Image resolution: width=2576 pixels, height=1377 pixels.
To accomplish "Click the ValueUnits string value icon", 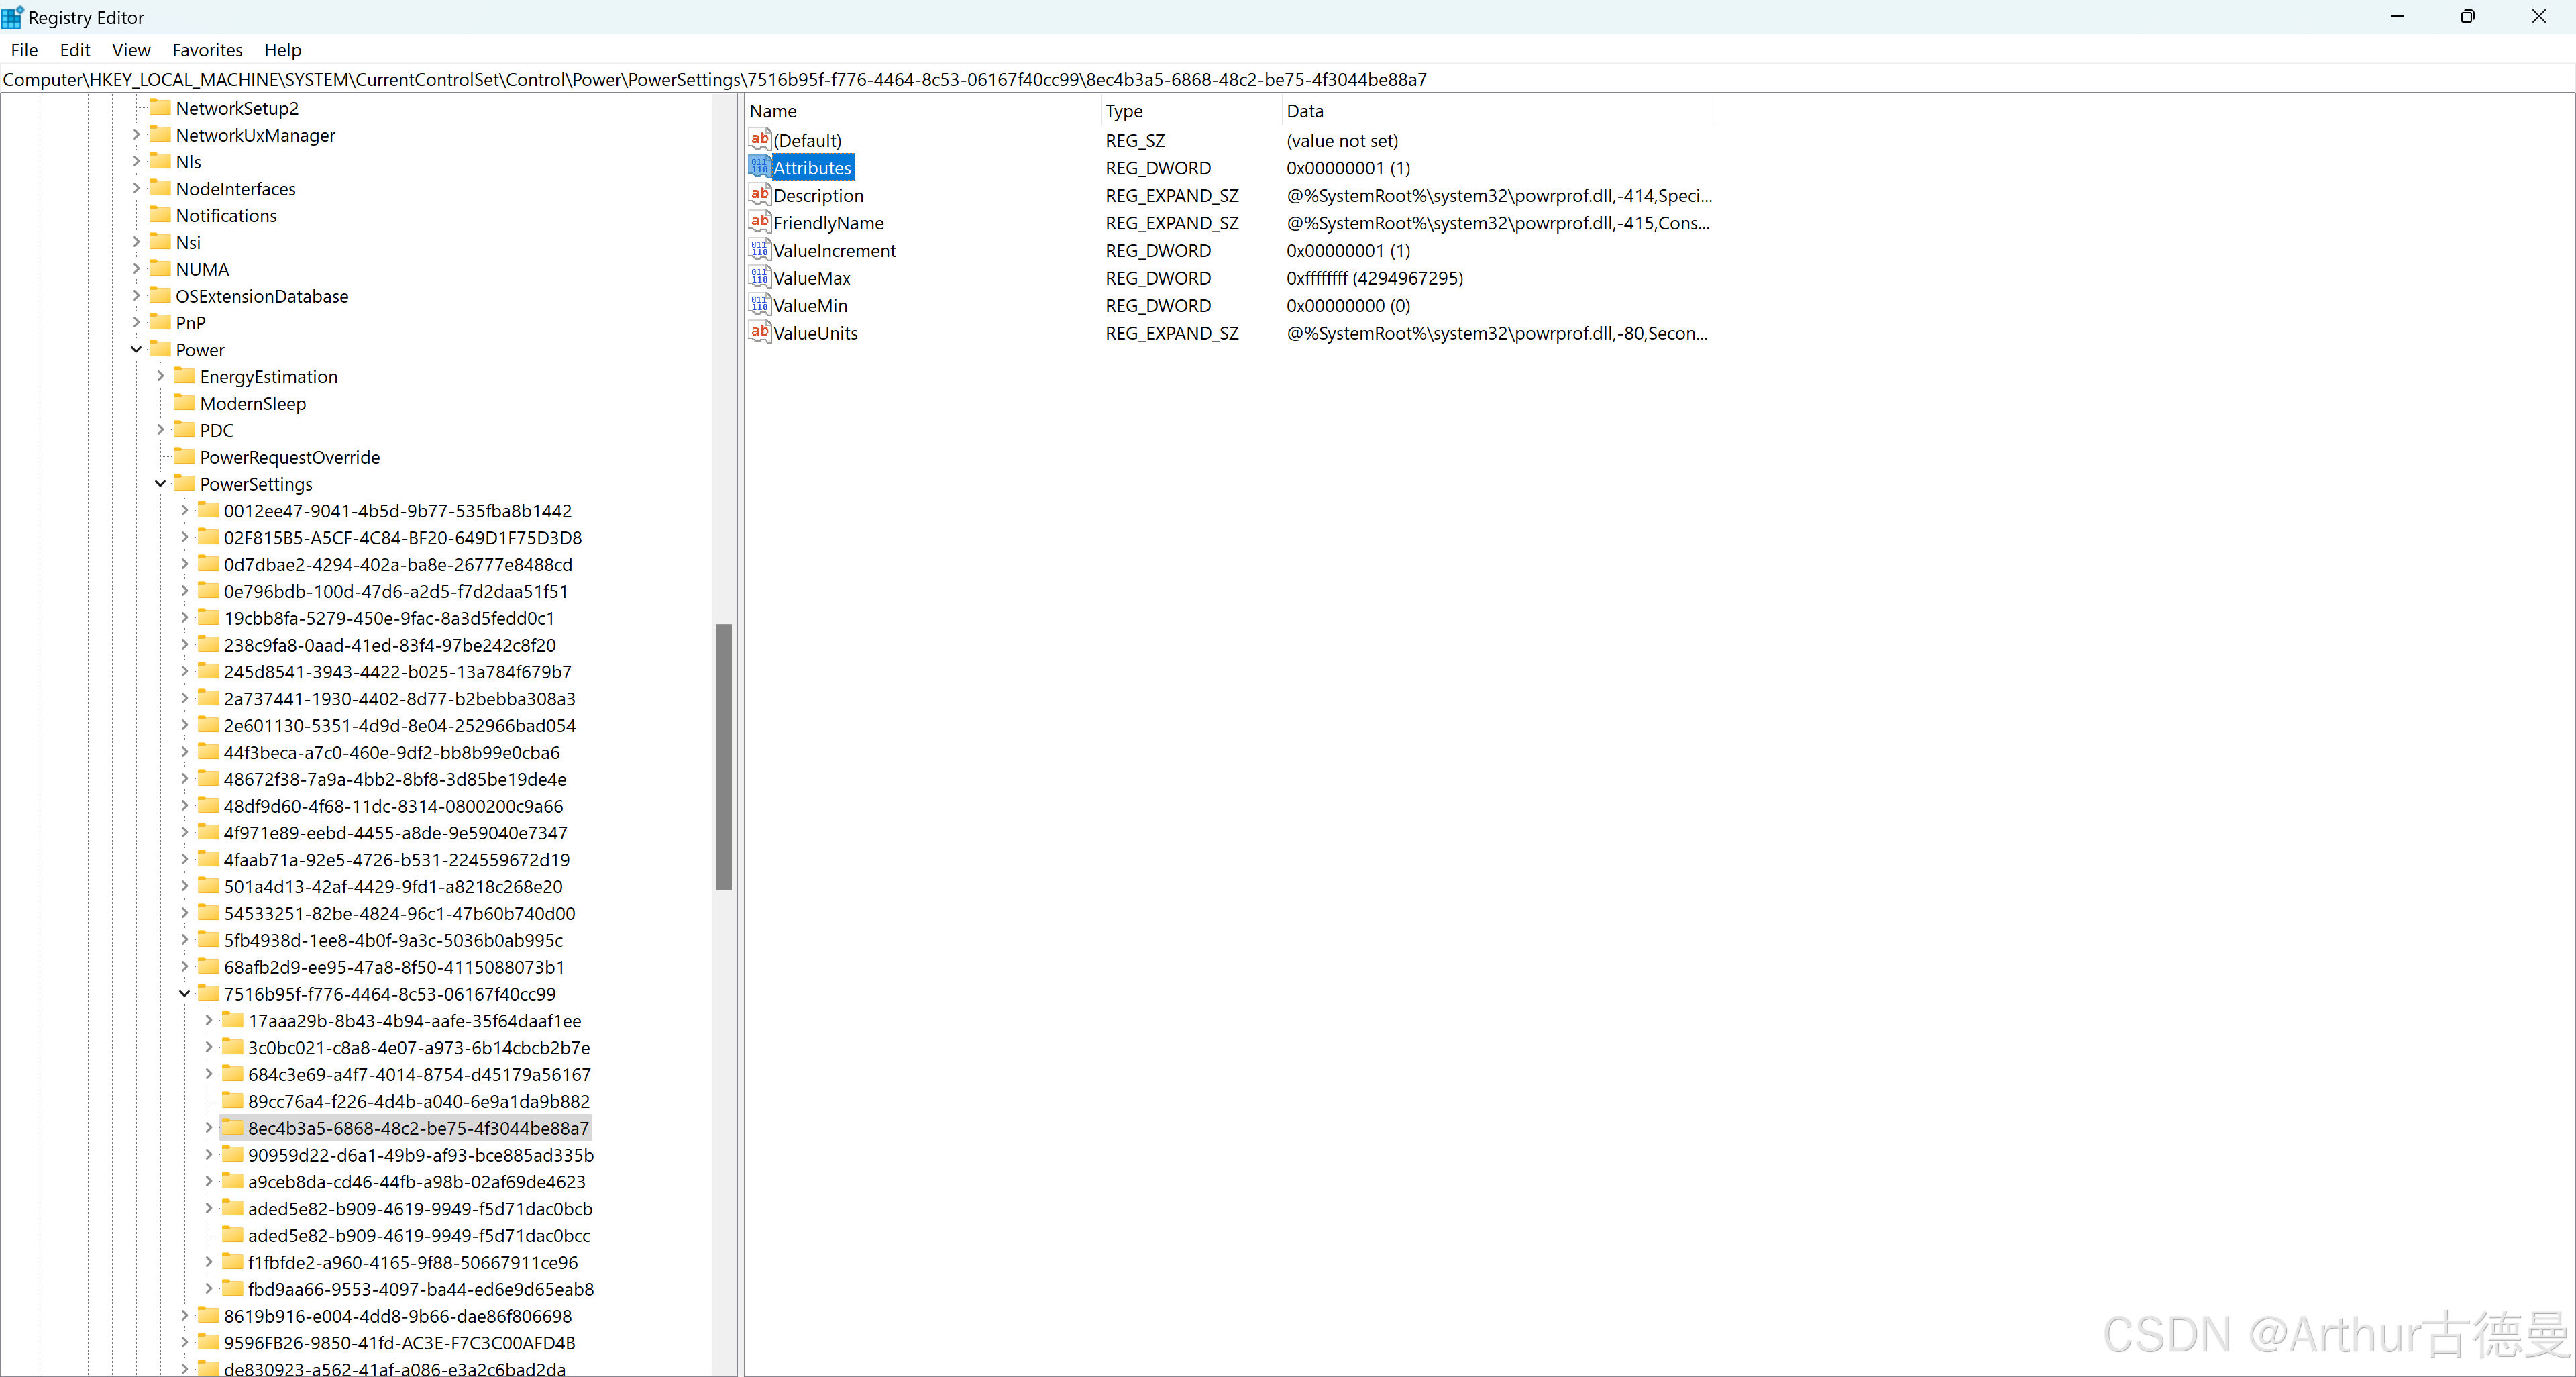I will tap(759, 332).
